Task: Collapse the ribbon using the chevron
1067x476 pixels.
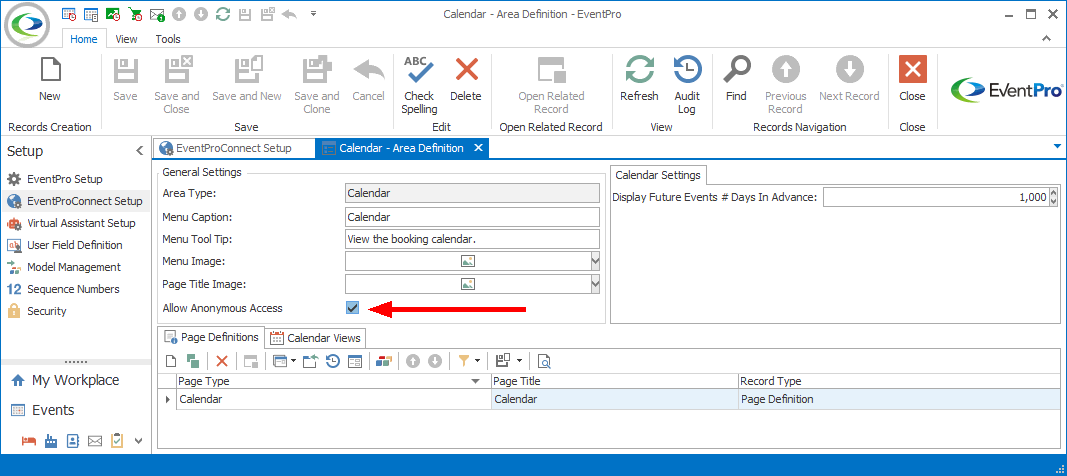Action: point(1047,39)
